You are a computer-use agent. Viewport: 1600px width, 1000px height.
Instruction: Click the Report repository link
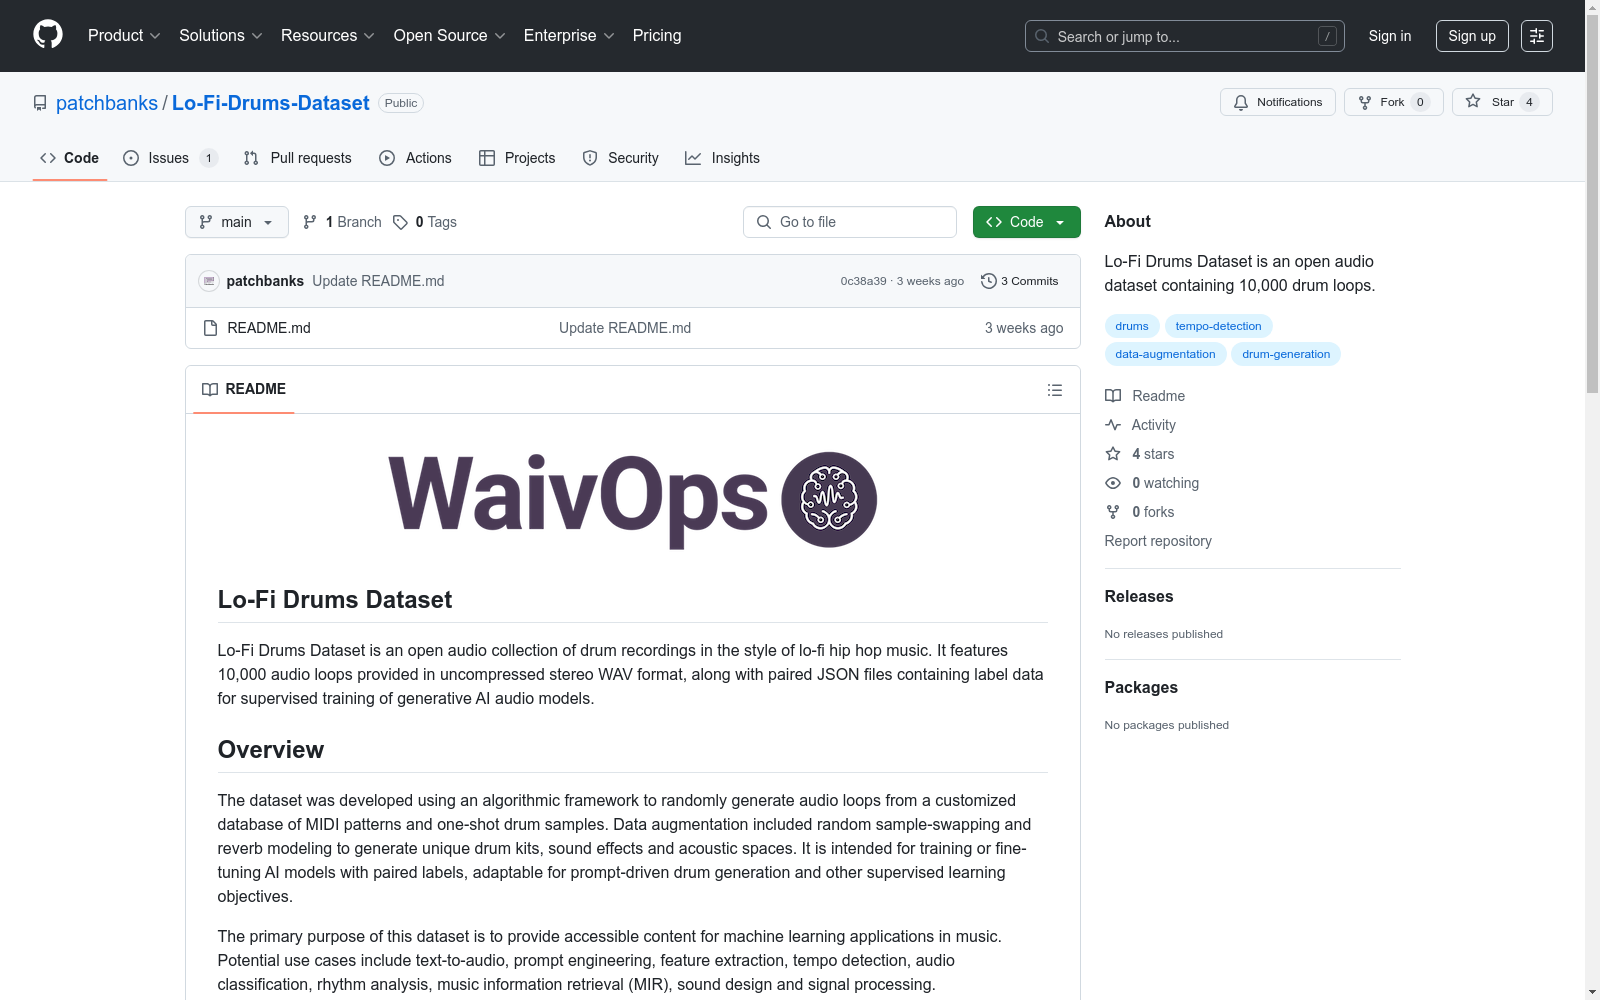click(1158, 541)
